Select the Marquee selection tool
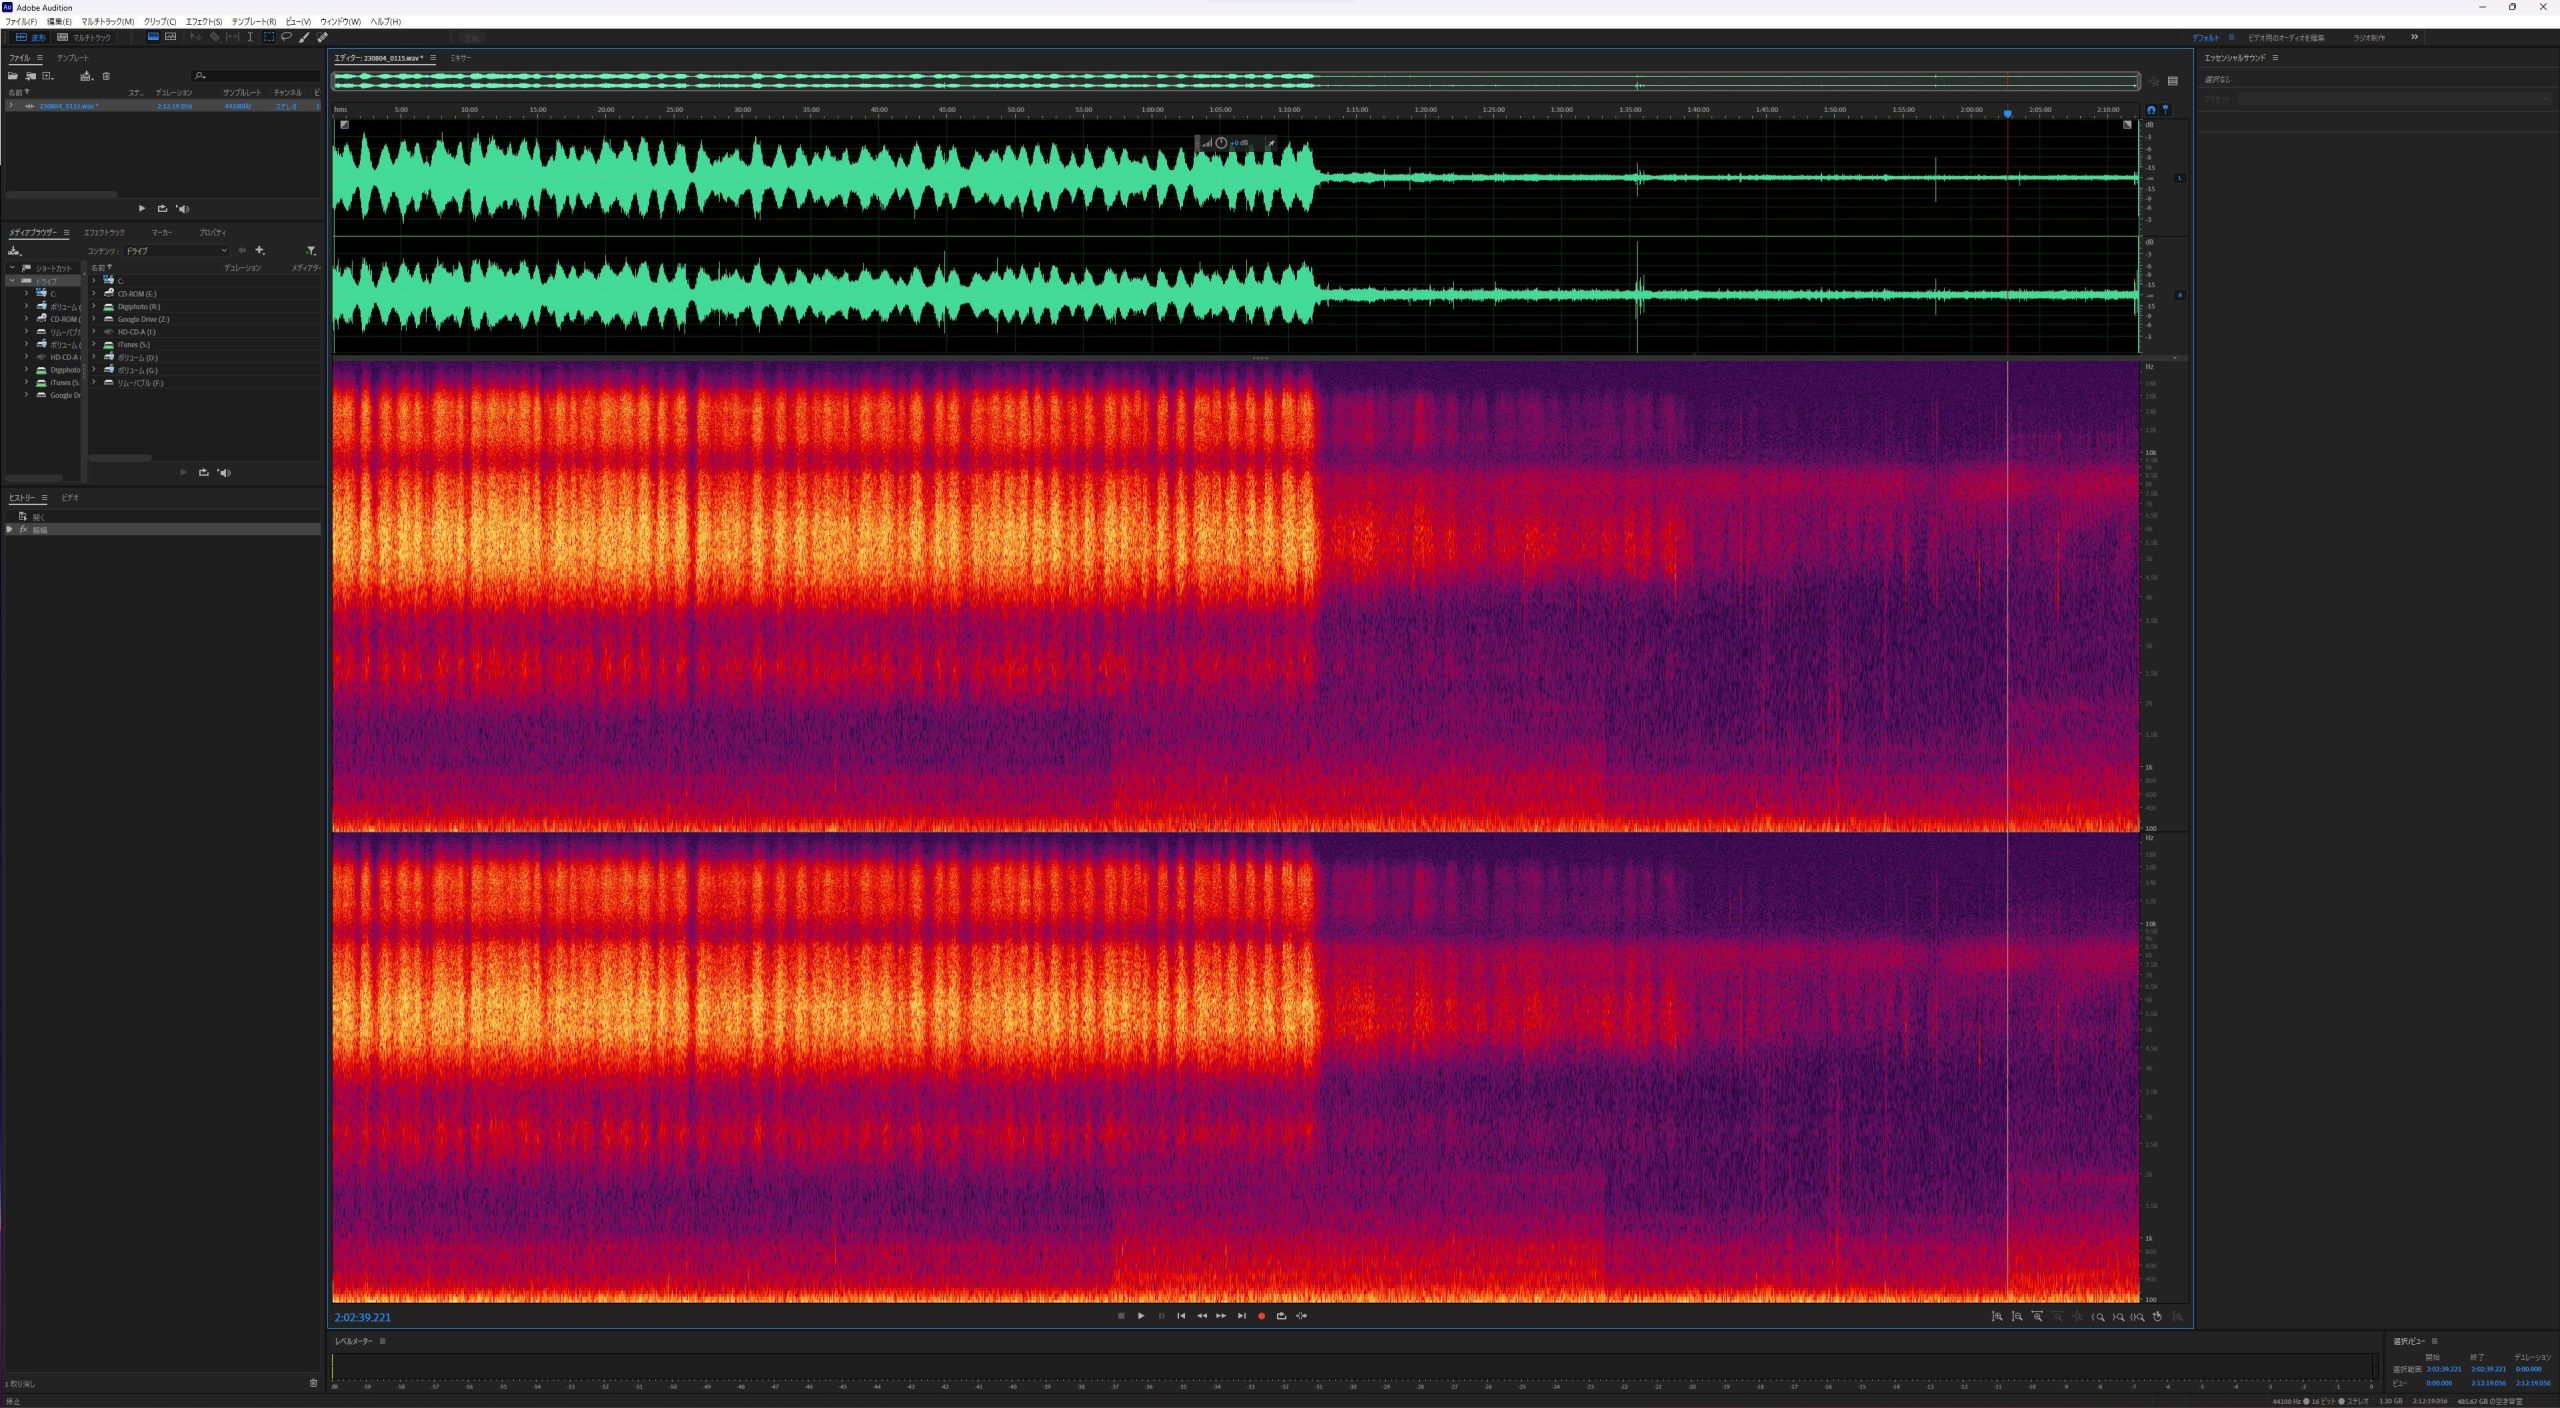2560x1408 pixels. tap(268, 37)
